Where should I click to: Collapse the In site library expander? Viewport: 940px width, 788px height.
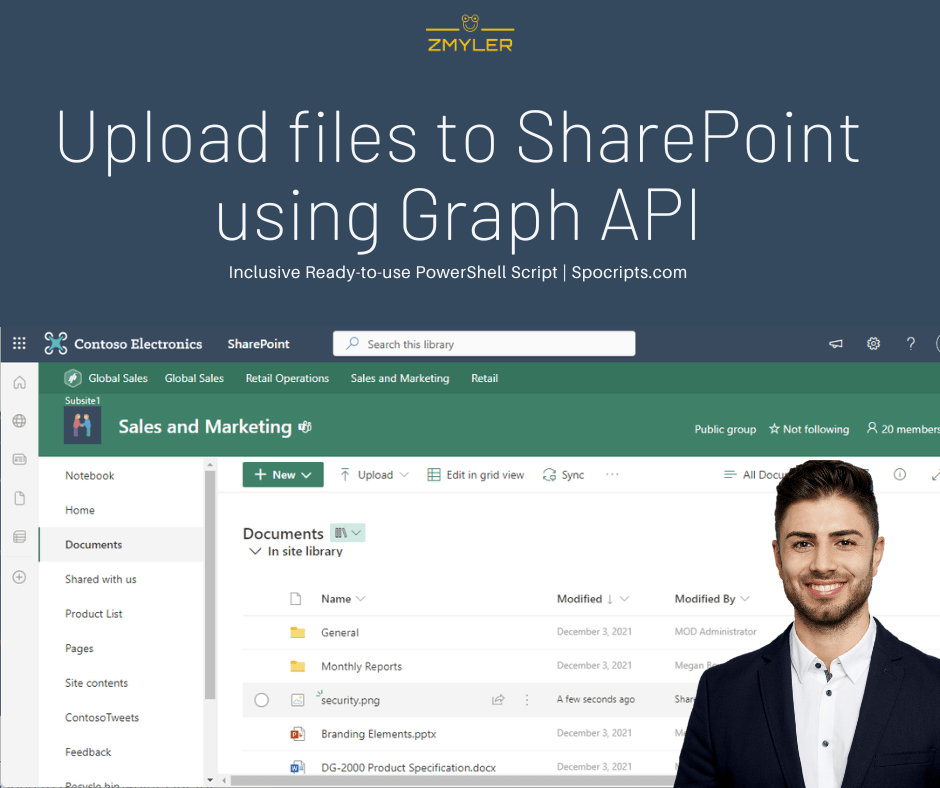(x=256, y=550)
